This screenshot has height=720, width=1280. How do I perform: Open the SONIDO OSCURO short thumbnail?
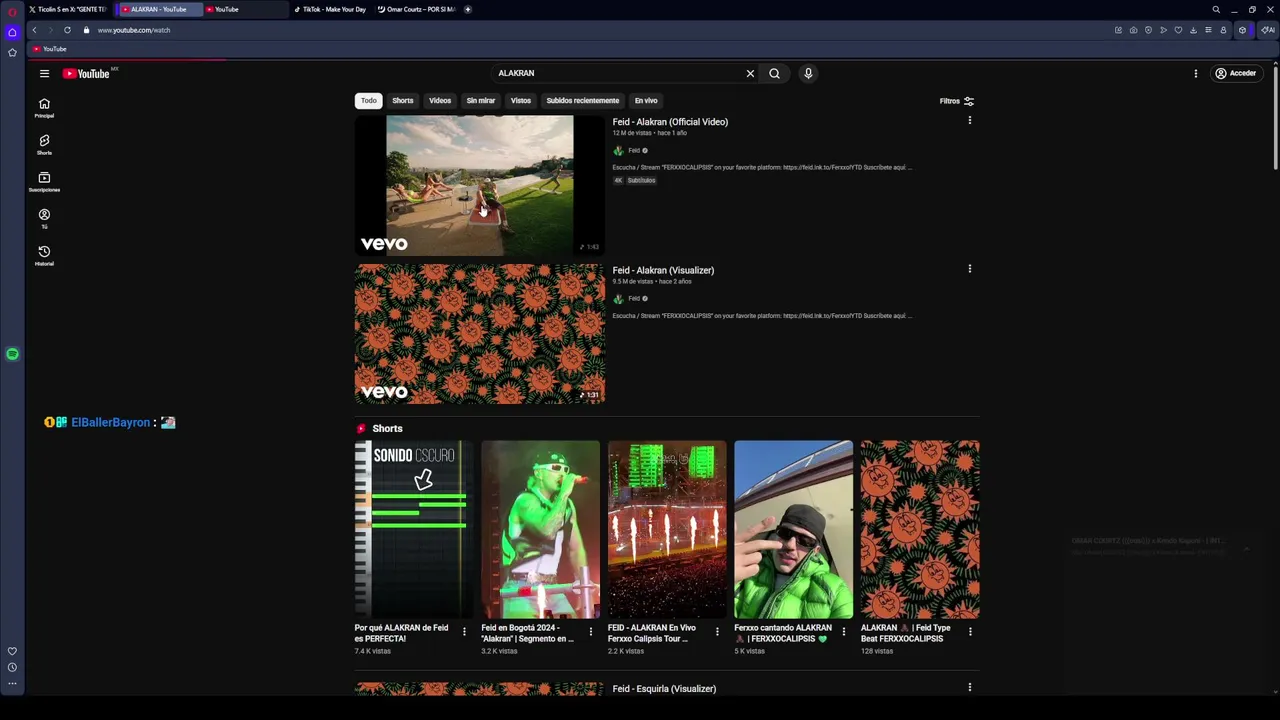pyautogui.click(x=414, y=530)
